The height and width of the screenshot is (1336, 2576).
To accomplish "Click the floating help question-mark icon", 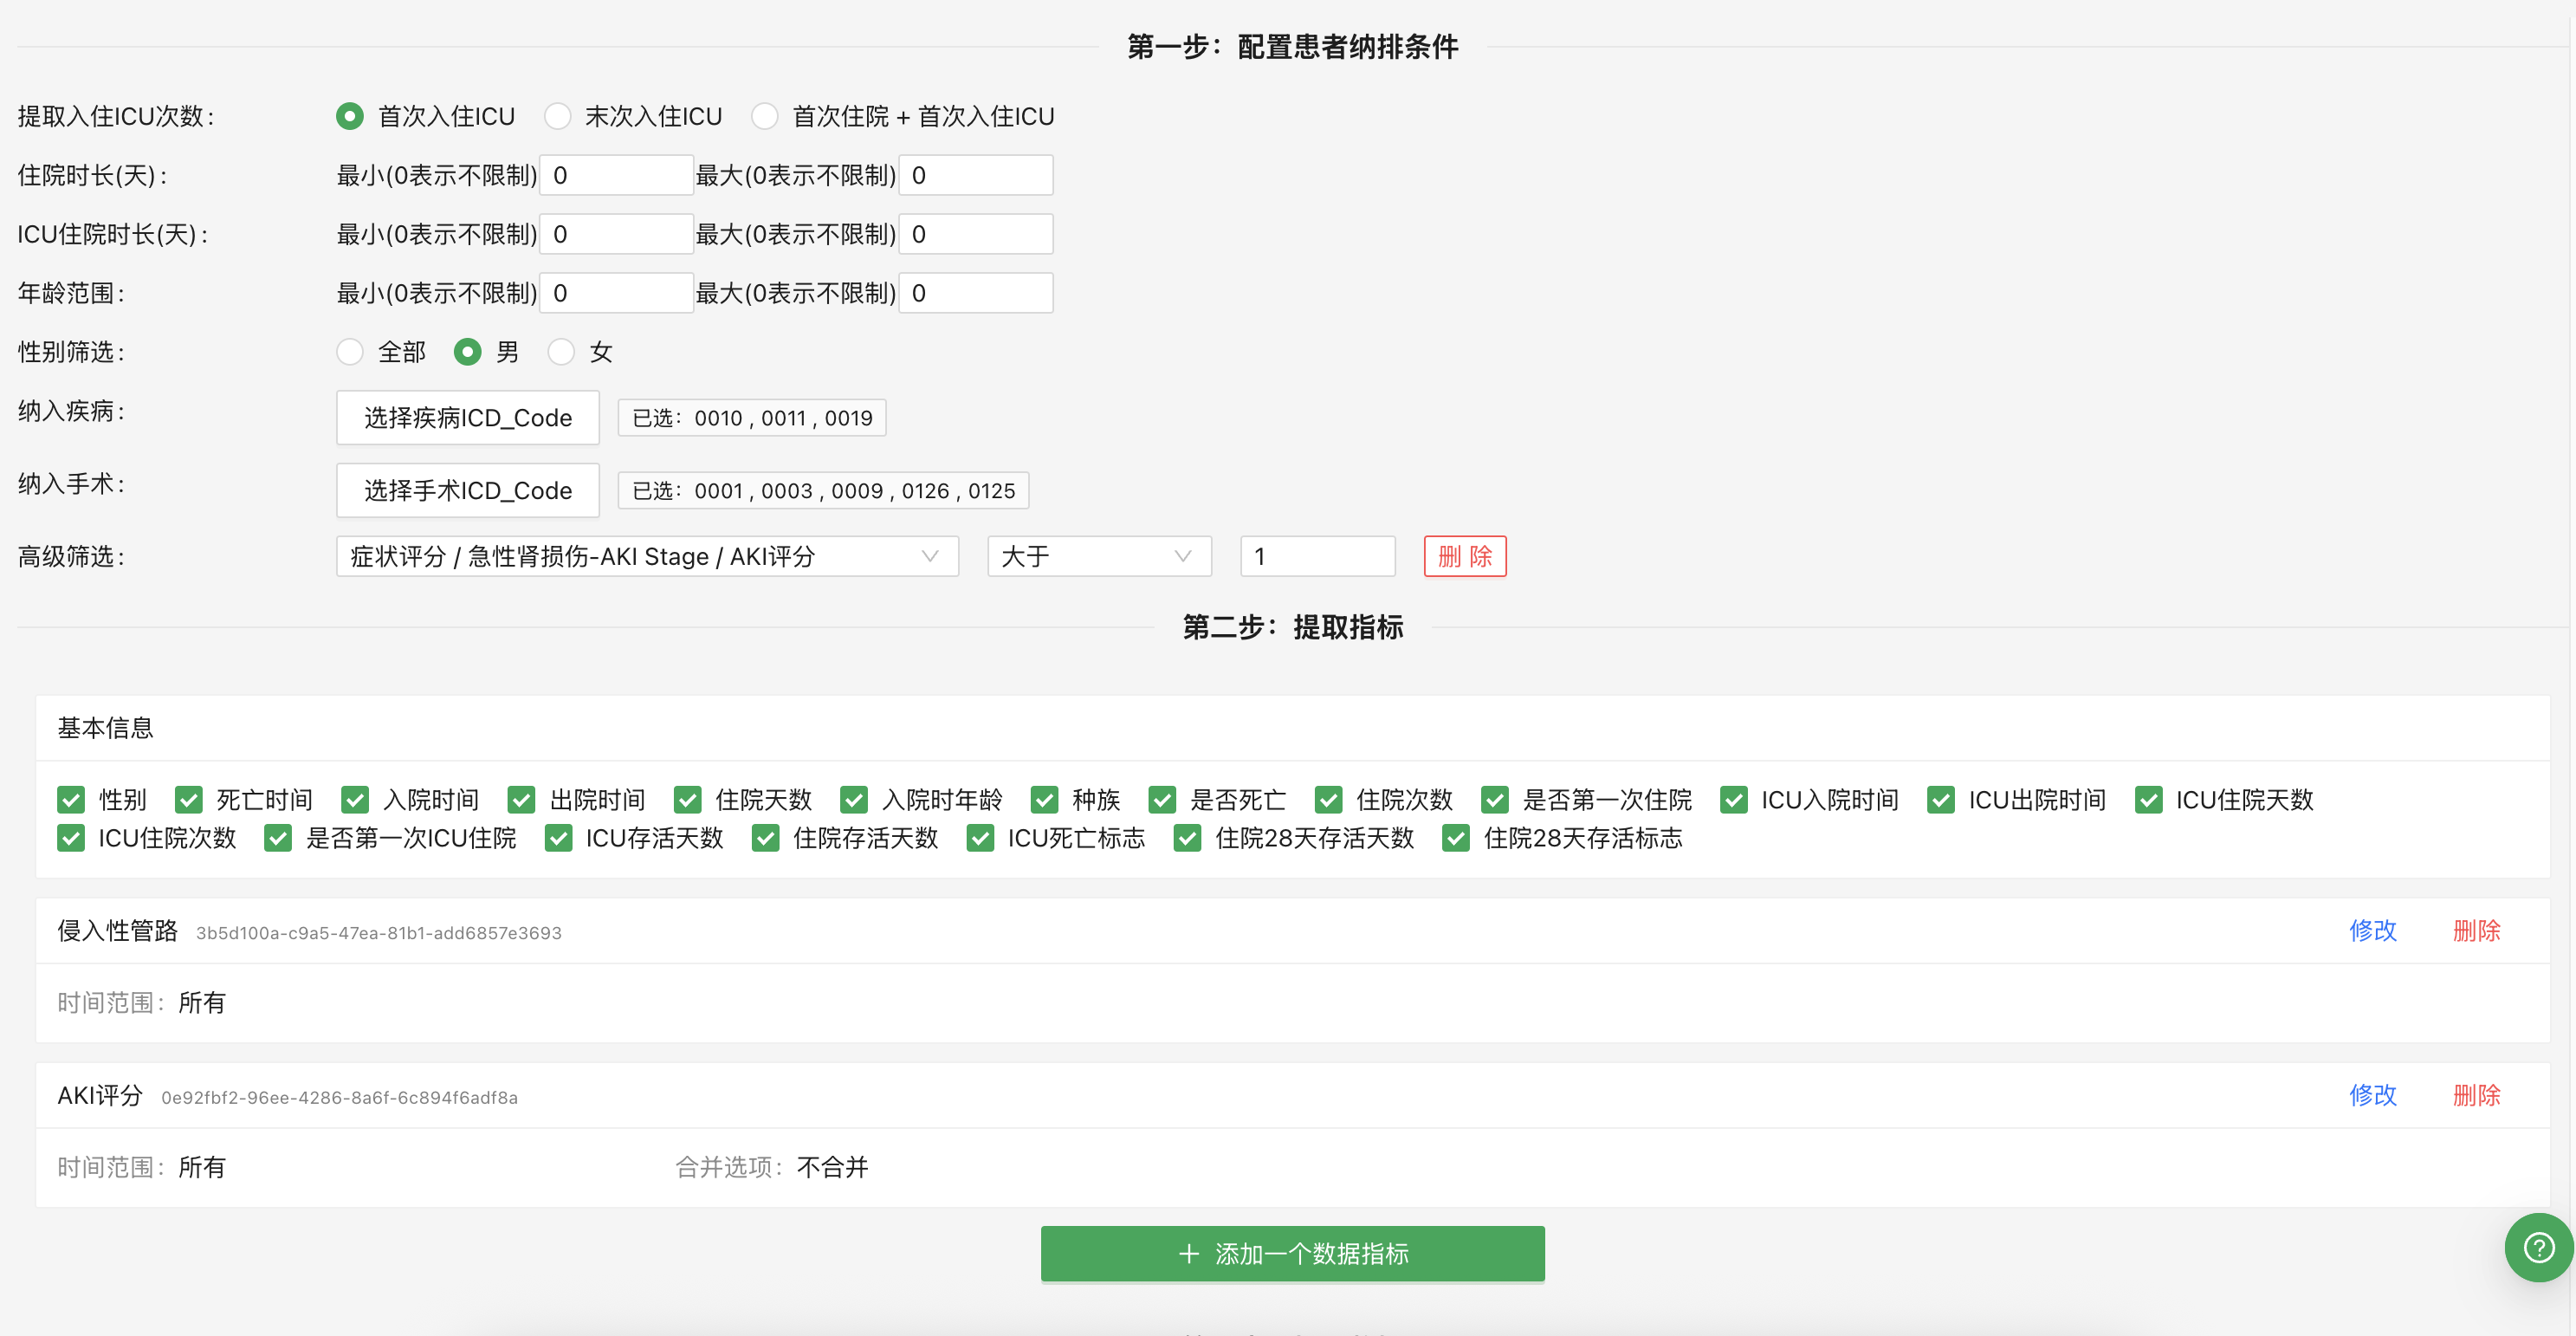I will [2538, 1247].
